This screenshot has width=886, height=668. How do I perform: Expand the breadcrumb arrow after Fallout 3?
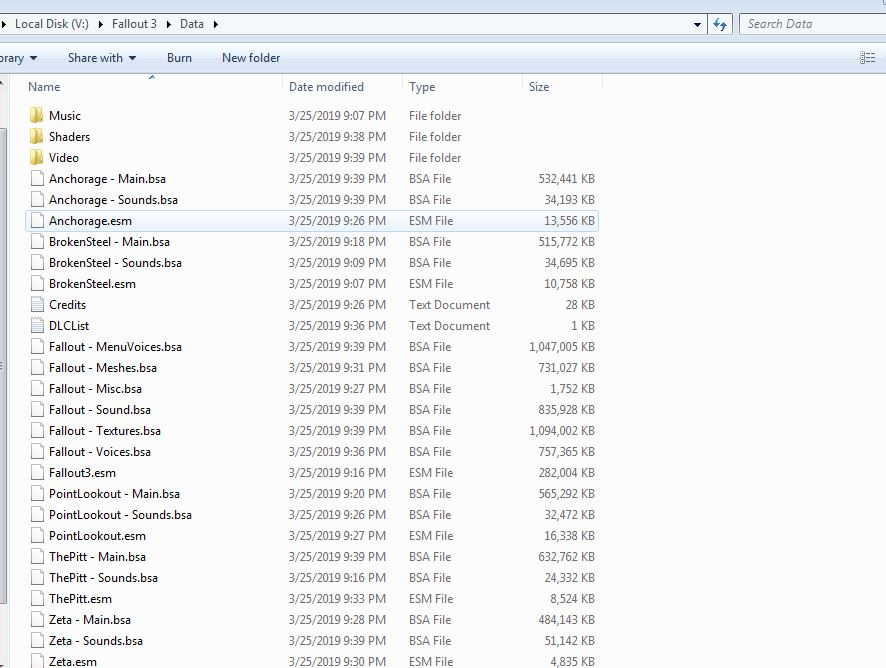(168, 24)
